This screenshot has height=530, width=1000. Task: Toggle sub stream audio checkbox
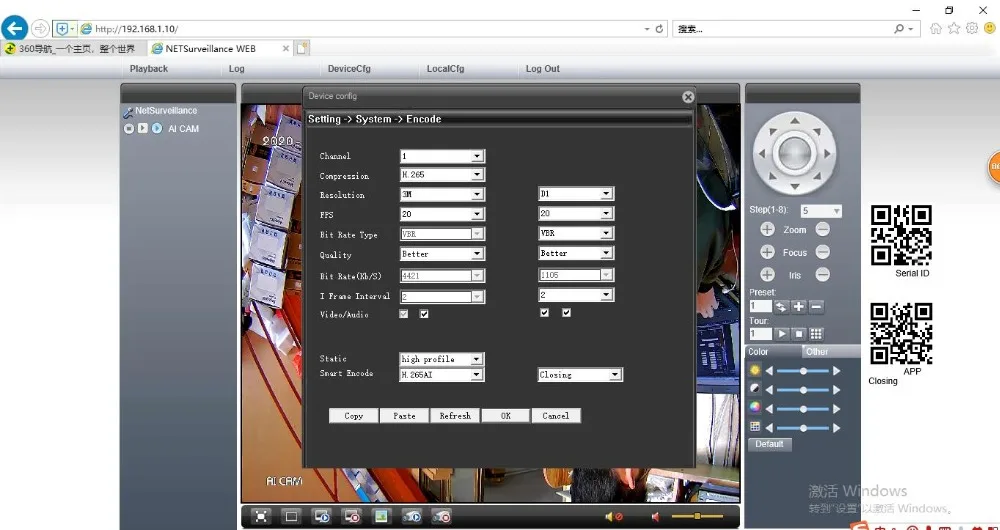tap(566, 314)
